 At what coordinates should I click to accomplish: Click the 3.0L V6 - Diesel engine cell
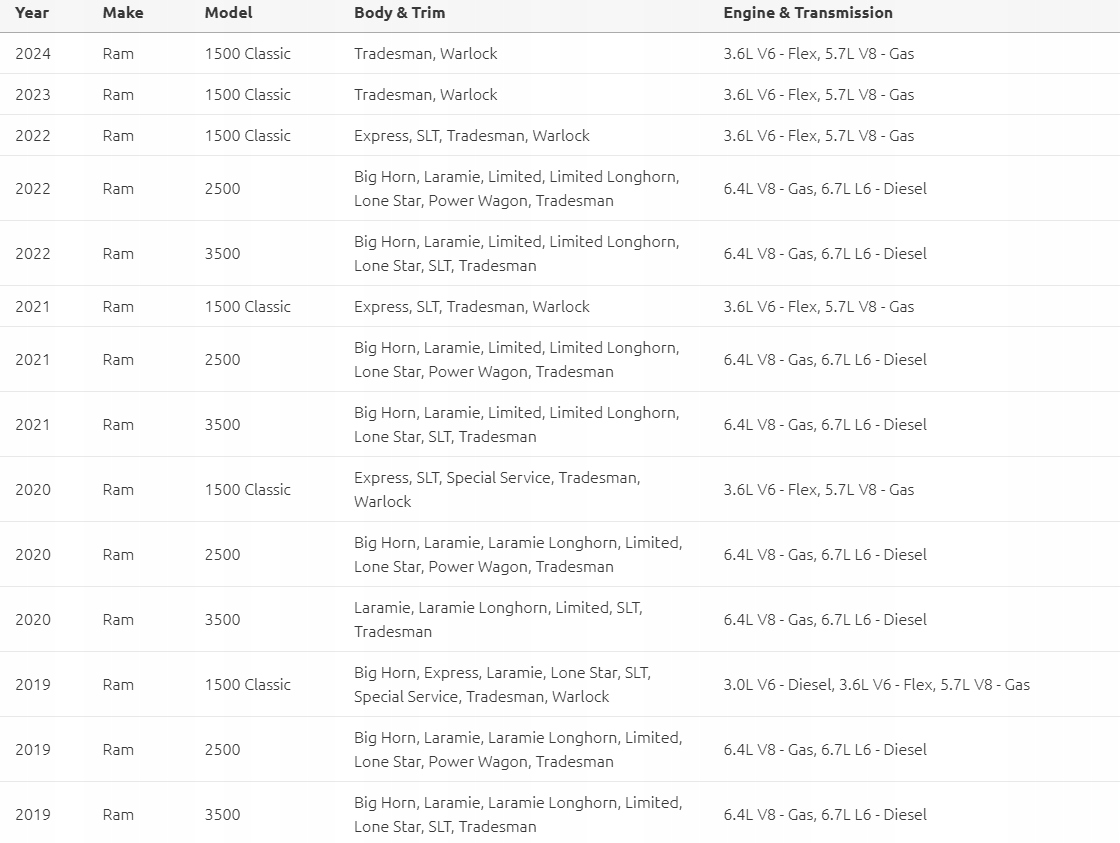pos(876,684)
